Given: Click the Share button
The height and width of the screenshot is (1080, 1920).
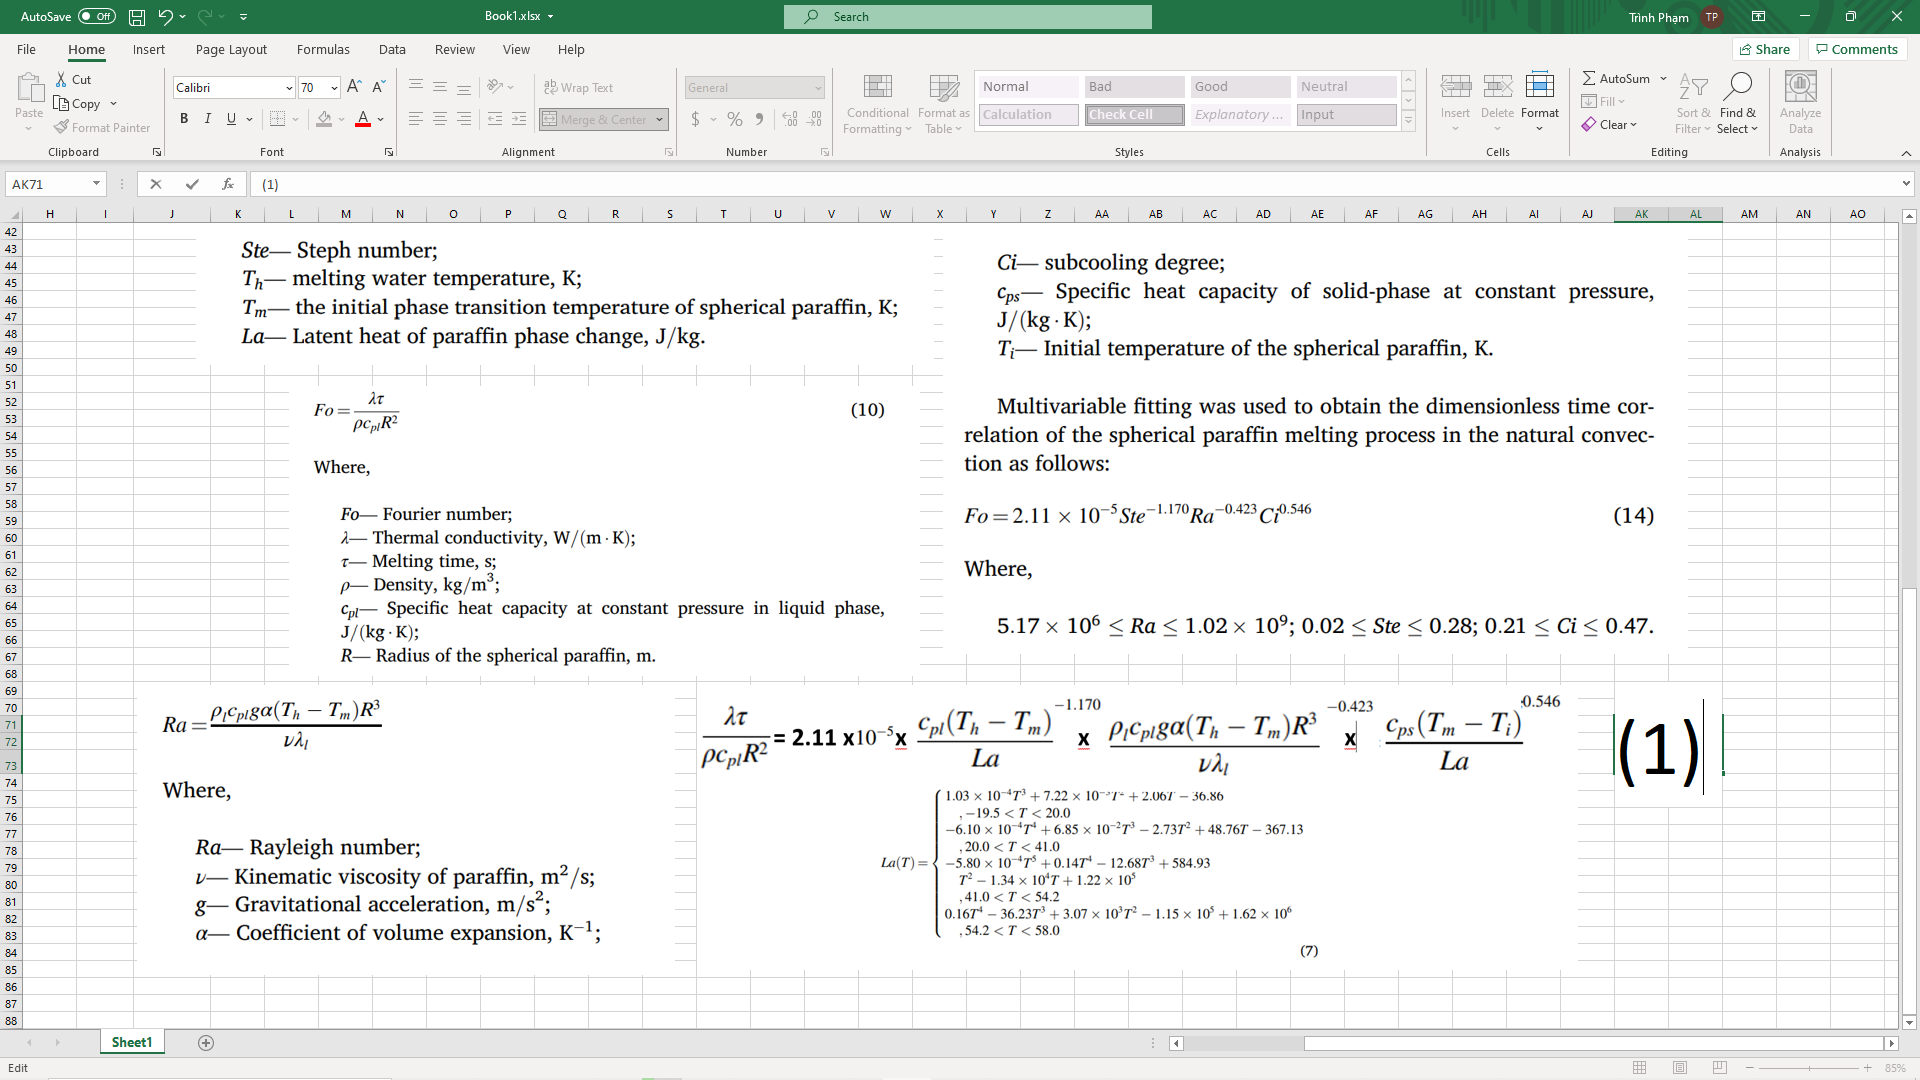Looking at the screenshot, I should tap(1766, 49).
